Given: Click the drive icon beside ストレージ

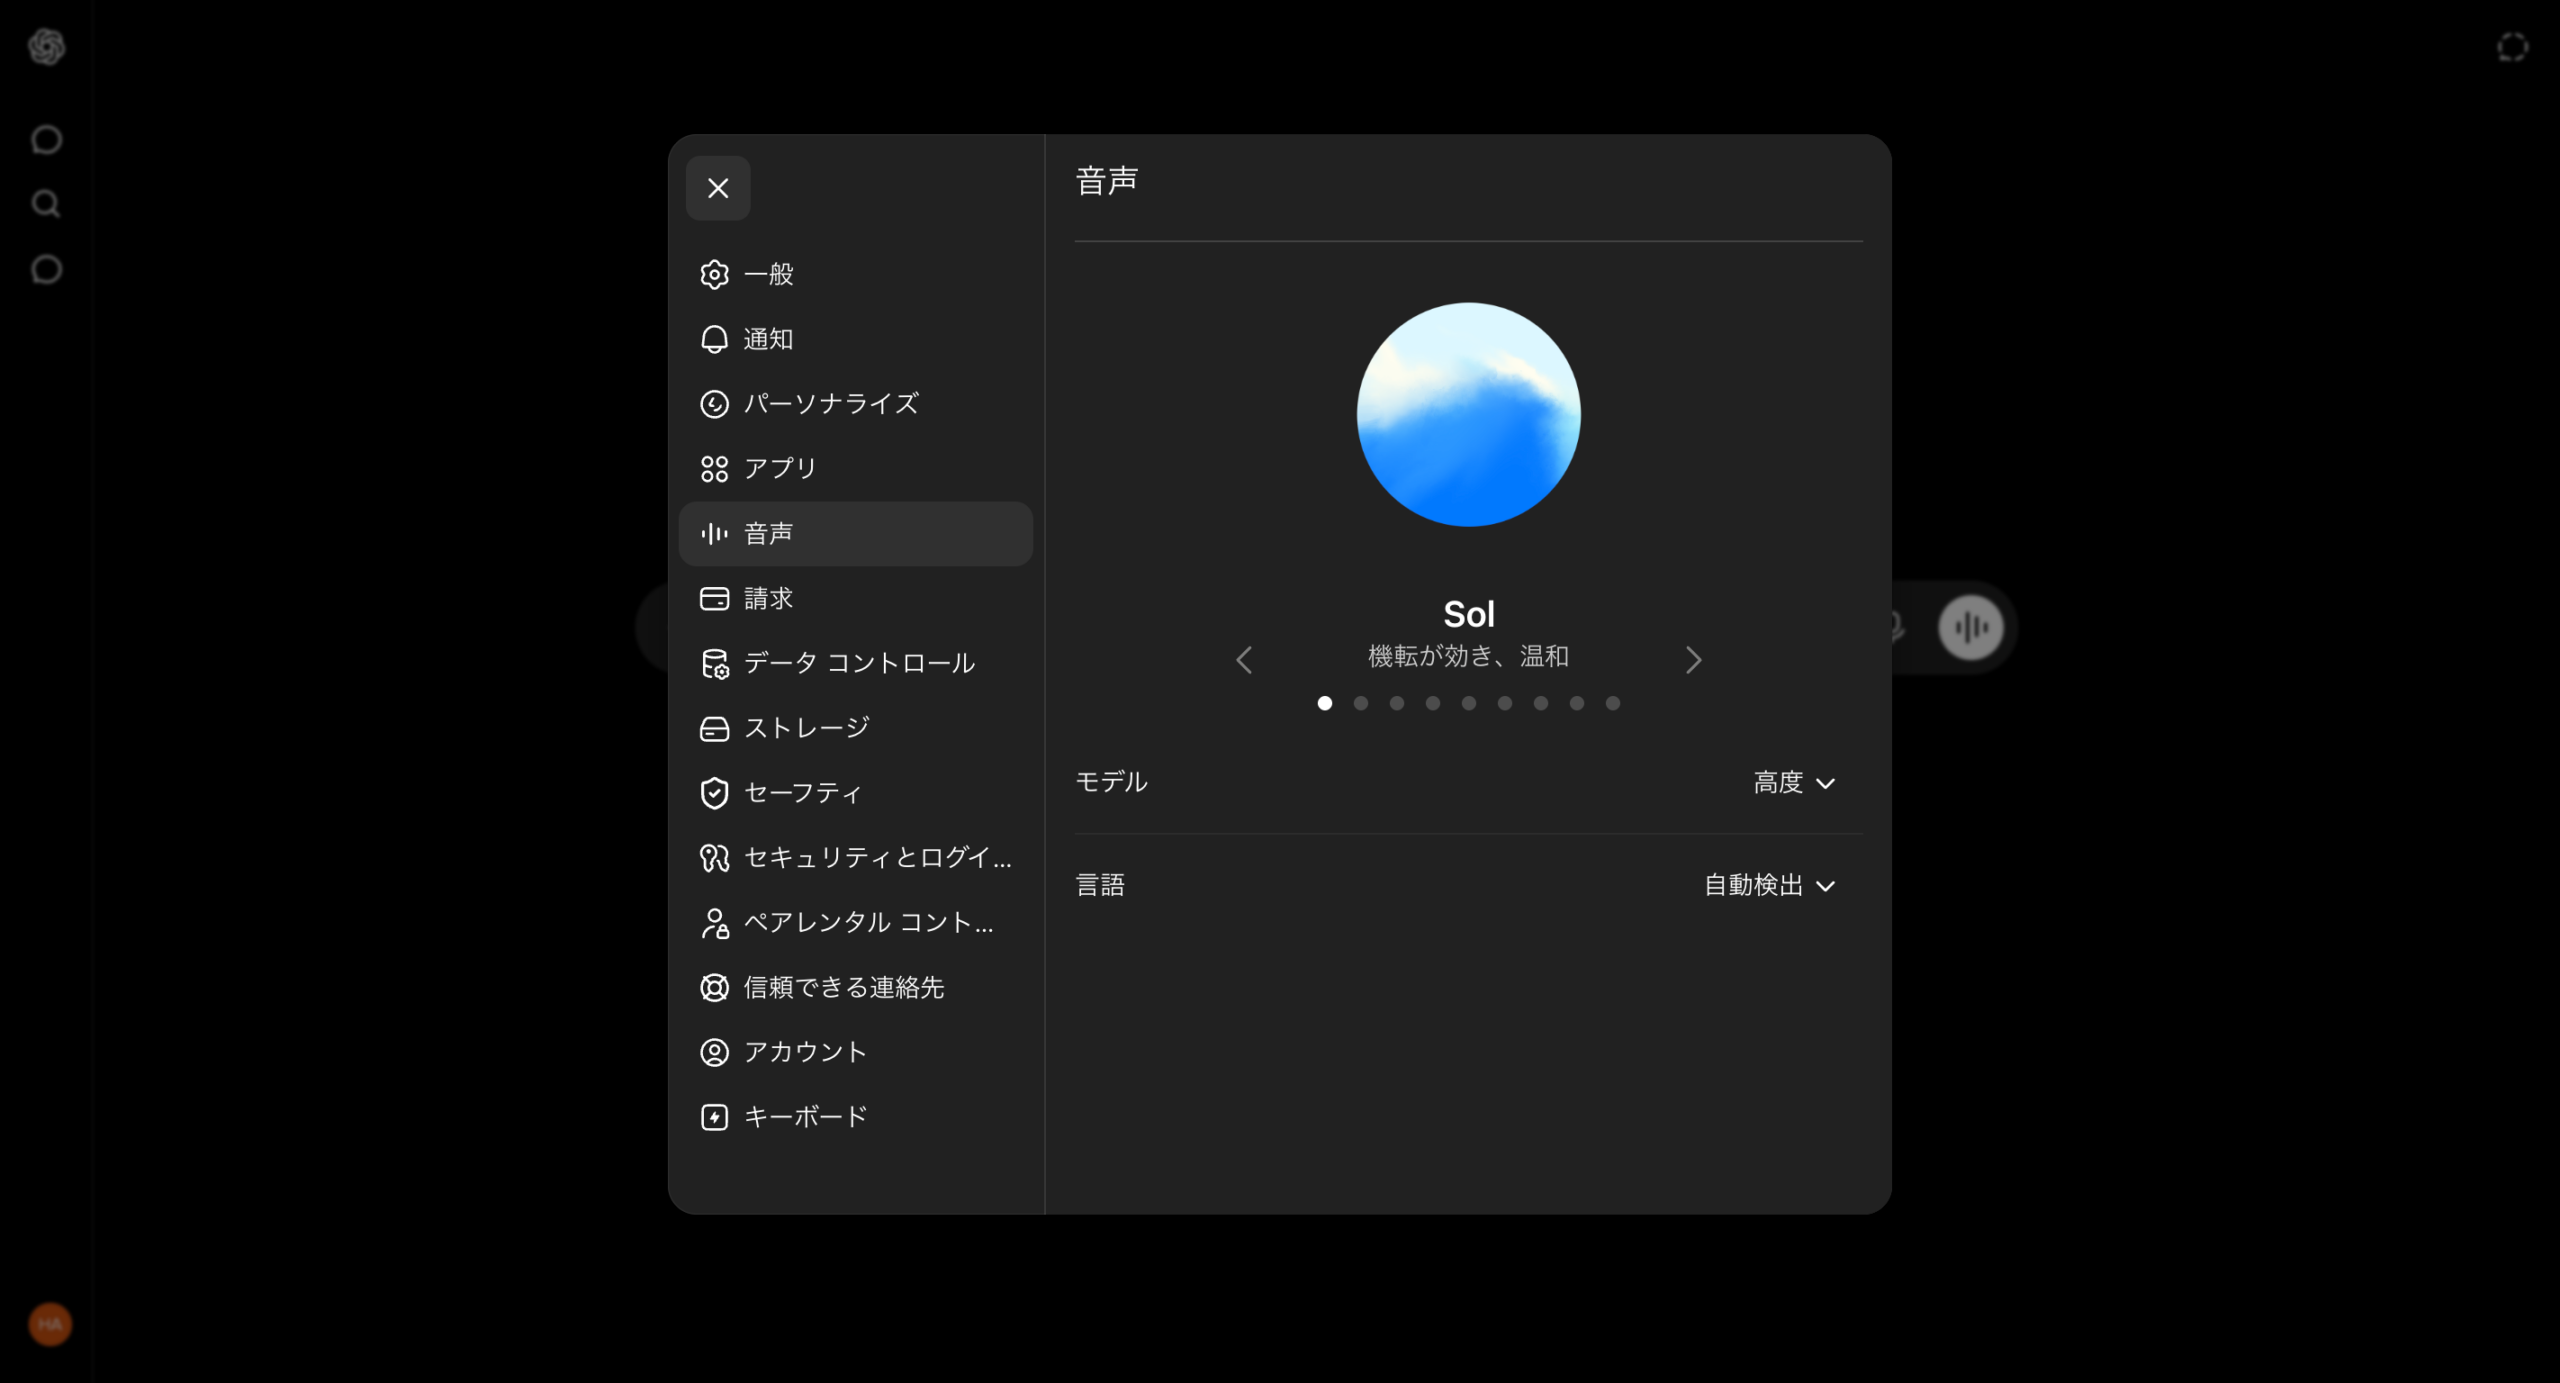Looking at the screenshot, I should click(x=714, y=728).
